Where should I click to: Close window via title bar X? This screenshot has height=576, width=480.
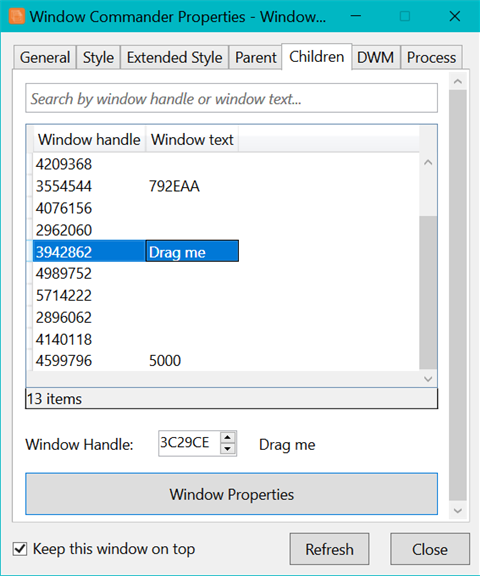point(455,16)
